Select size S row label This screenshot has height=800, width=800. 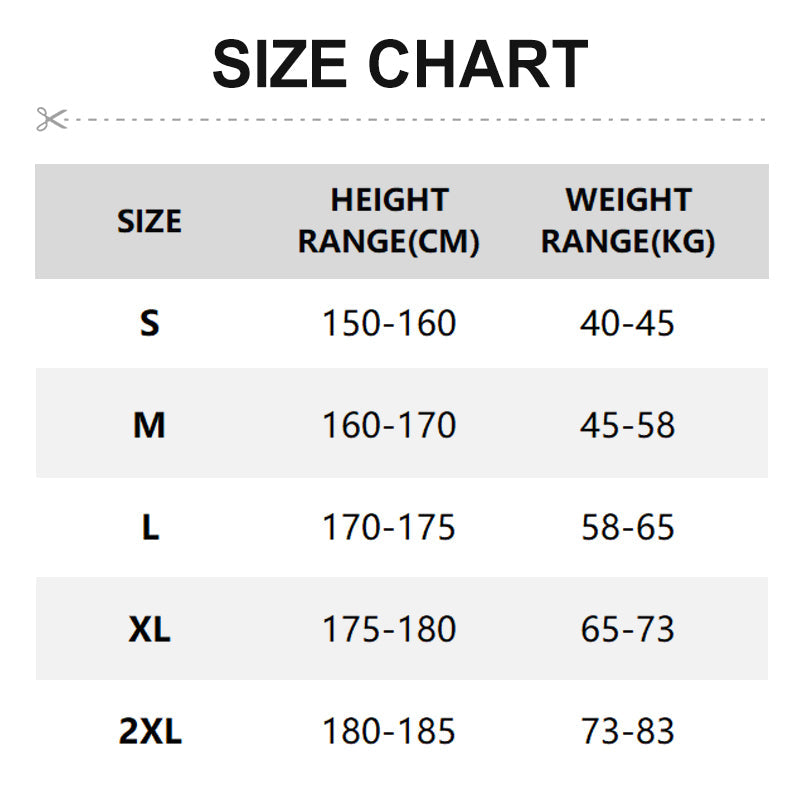[x=149, y=323]
